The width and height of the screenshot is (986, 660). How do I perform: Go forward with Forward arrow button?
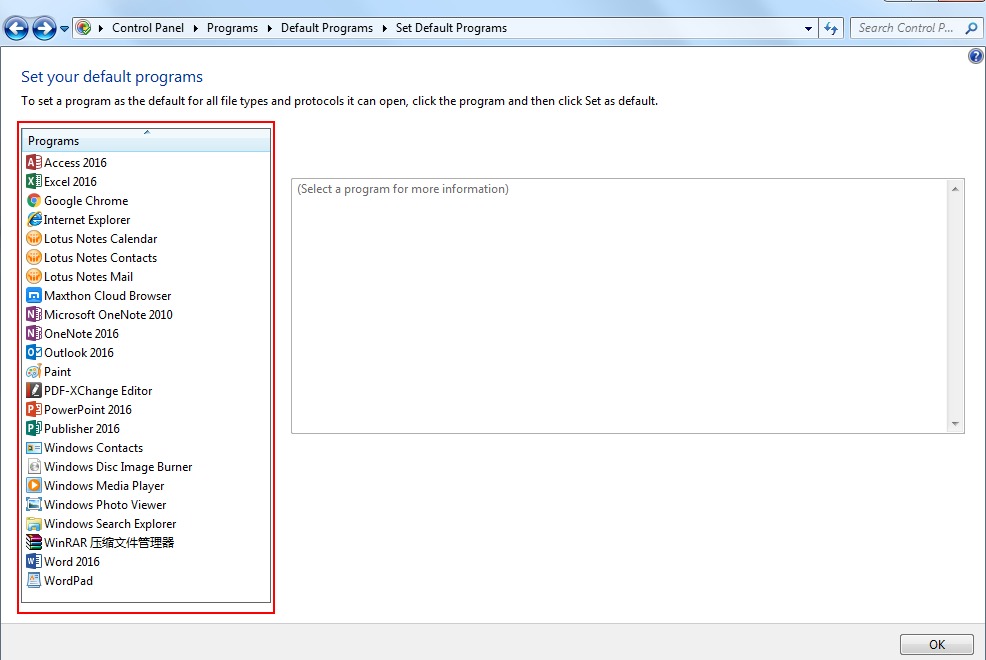tap(44, 28)
